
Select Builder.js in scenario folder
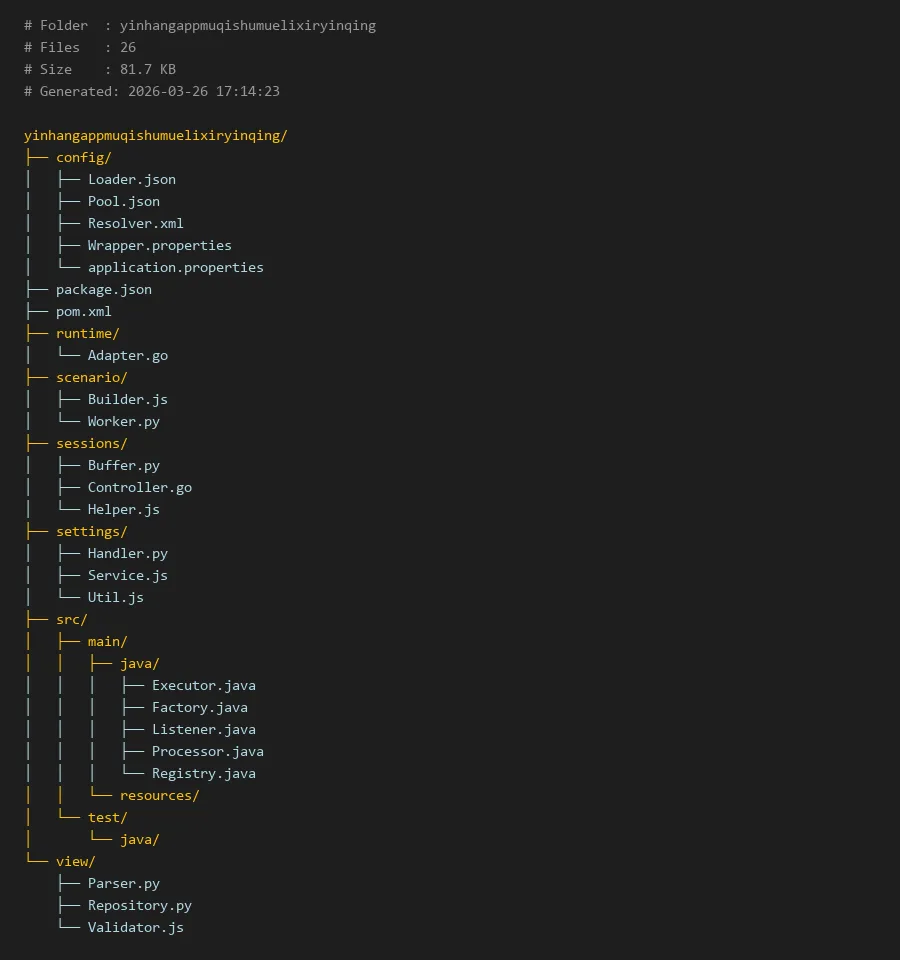pos(127,399)
